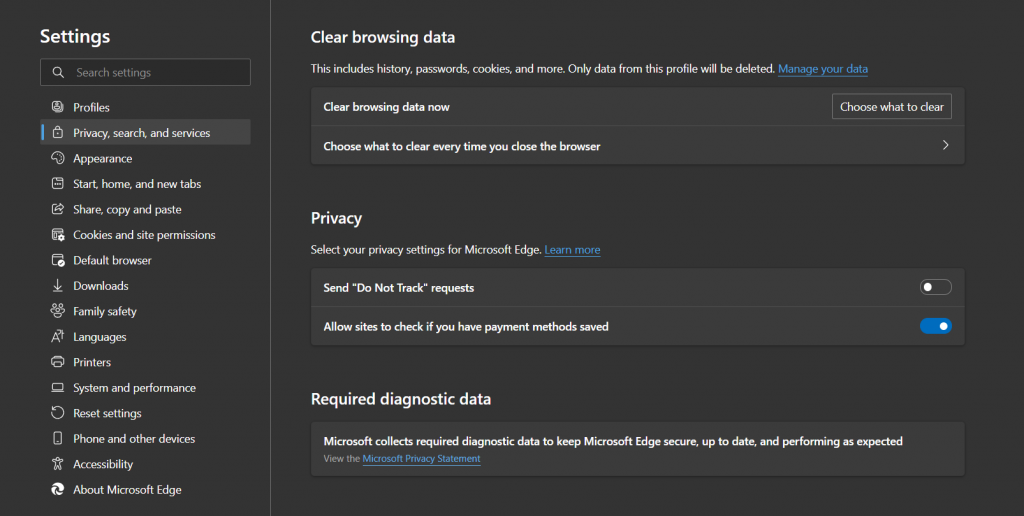Open the Microsoft Privacy Statement link
This screenshot has height=516, width=1024.
421,459
